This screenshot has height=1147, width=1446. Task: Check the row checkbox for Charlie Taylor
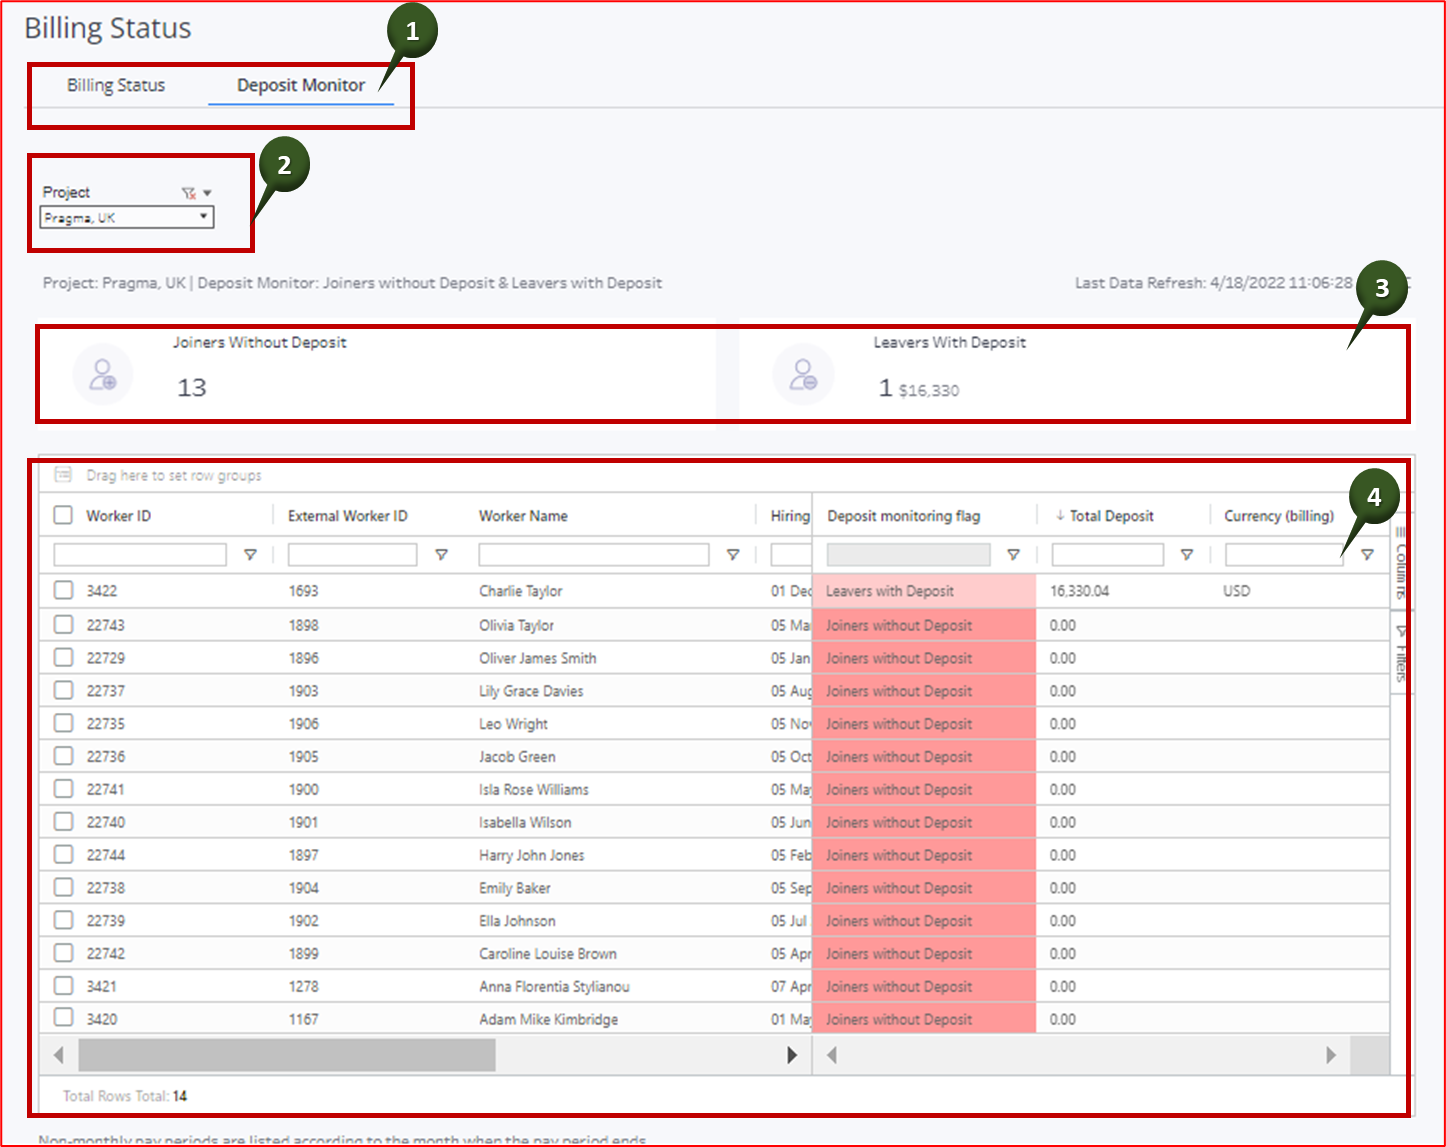point(63,590)
